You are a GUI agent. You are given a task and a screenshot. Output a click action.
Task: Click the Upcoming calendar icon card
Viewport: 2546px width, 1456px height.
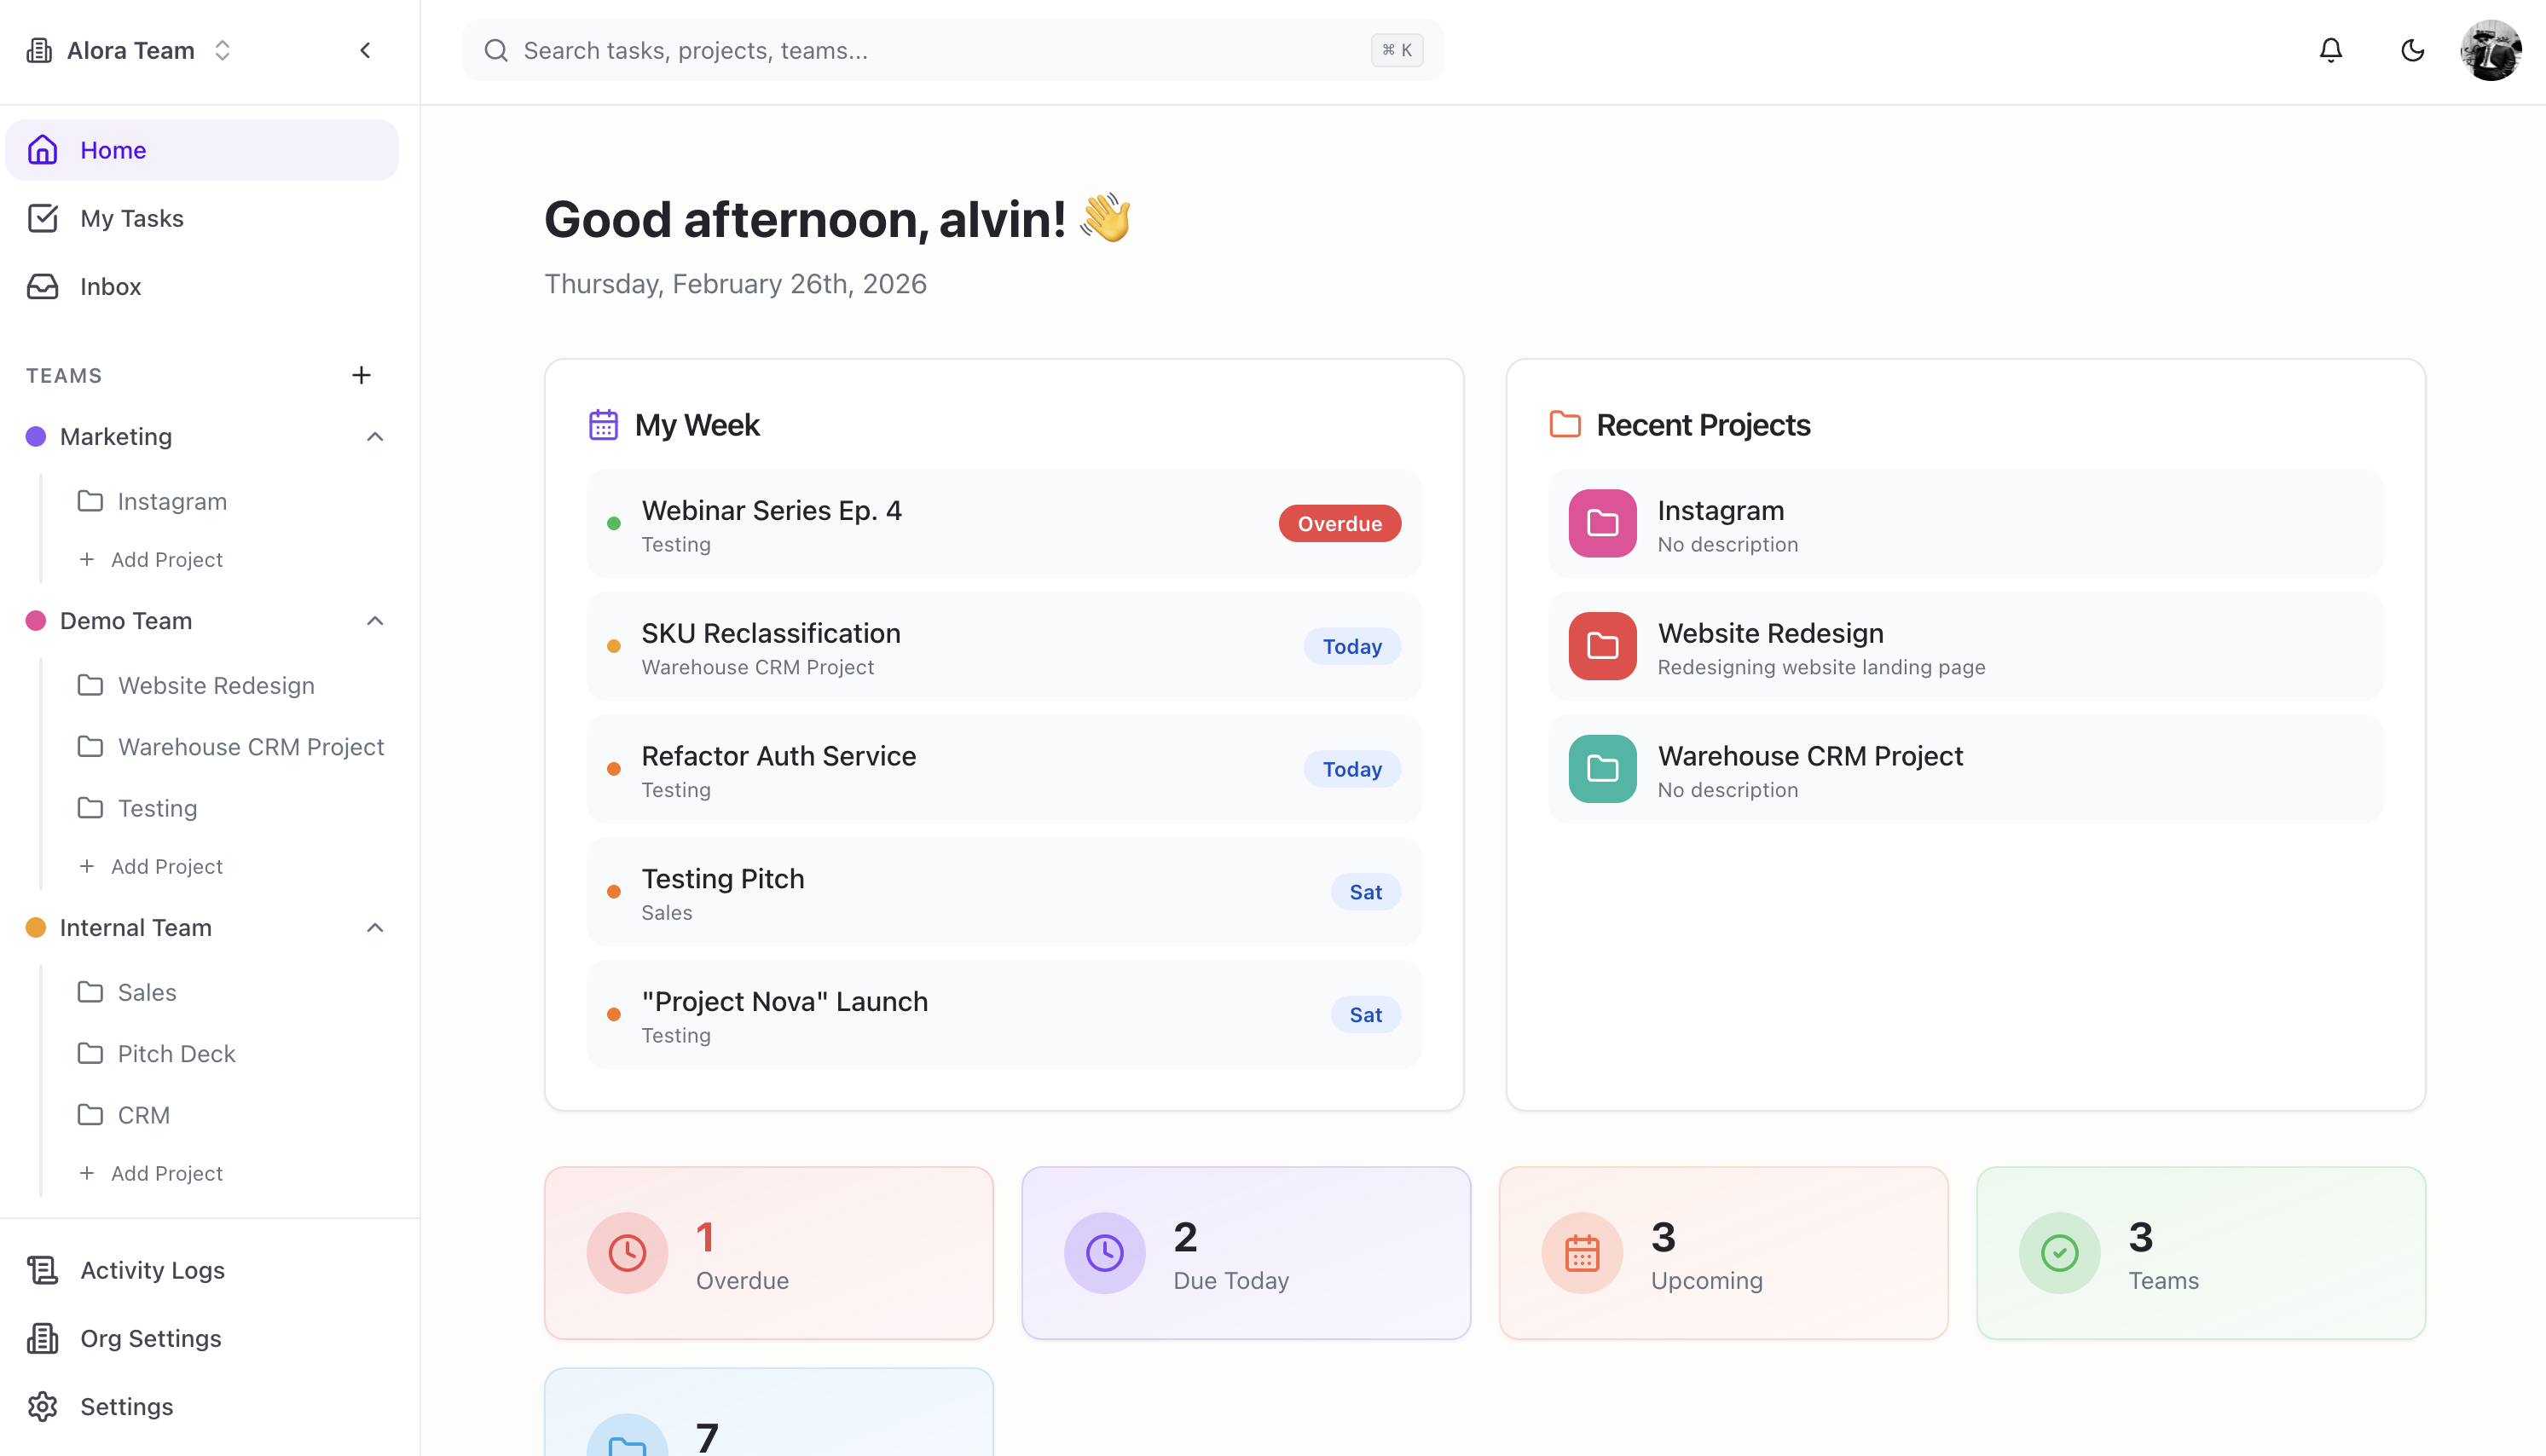(1582, 1253)
